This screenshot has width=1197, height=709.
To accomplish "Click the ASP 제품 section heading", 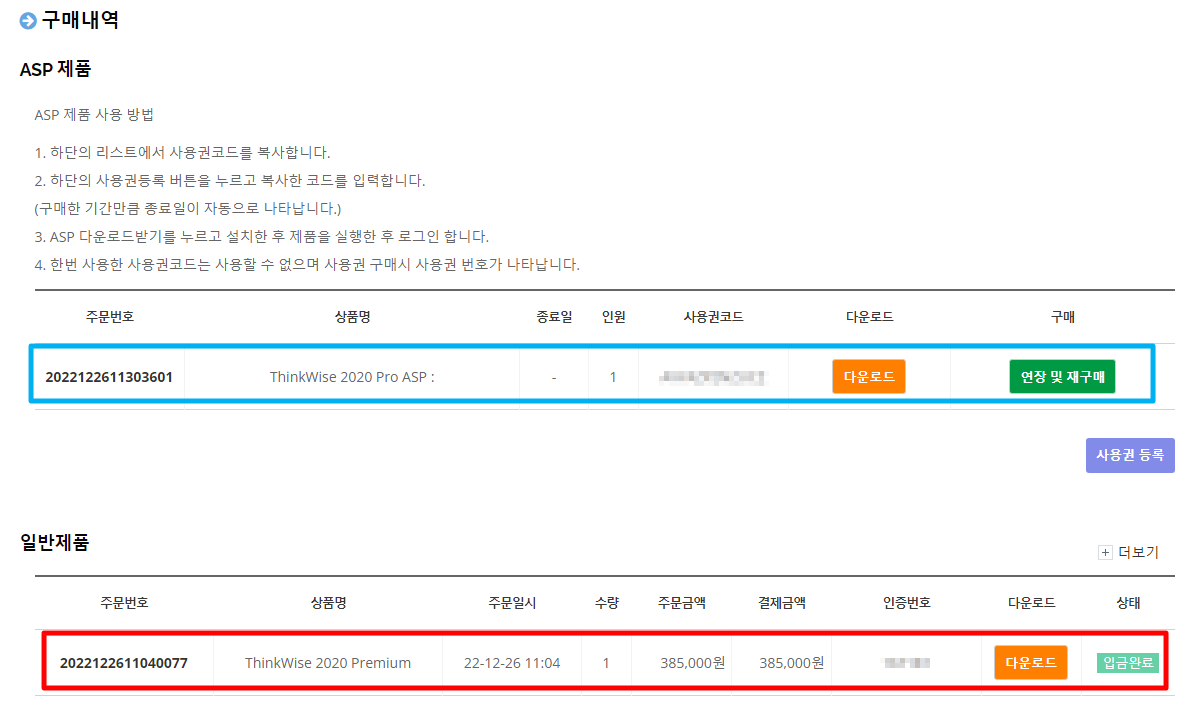I will pyautogui.click(x=55, y=69).
